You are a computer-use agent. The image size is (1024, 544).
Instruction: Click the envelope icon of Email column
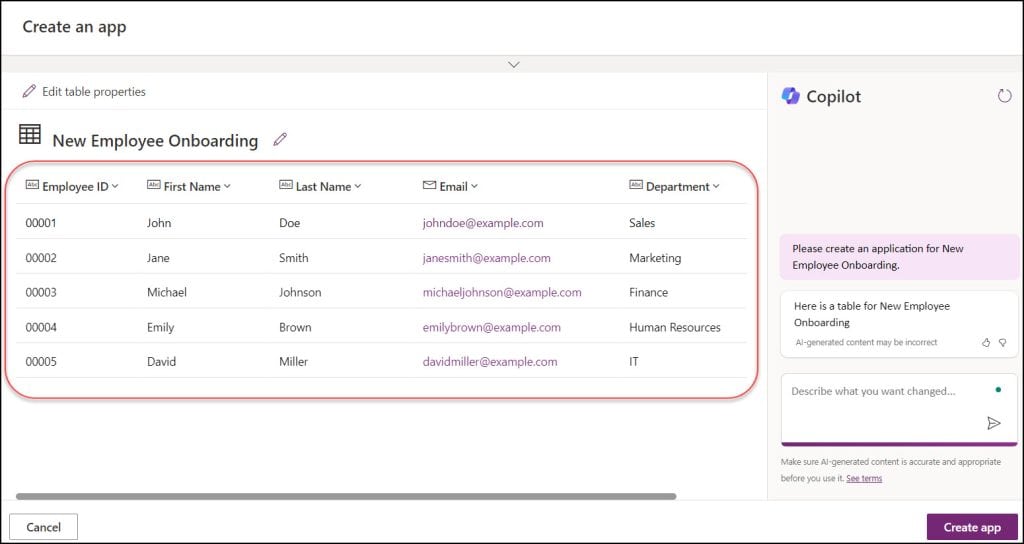tap(429, 185)
